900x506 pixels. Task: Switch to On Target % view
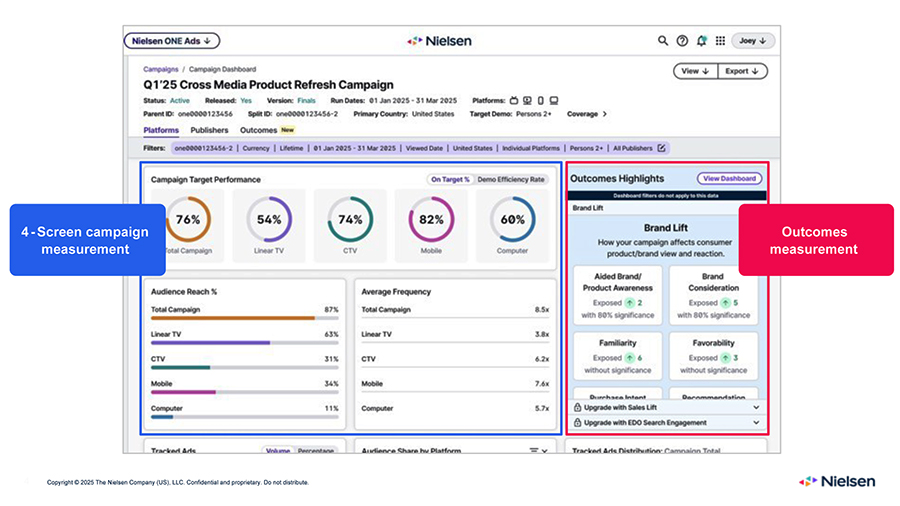pyautogui.click(x=450, y=179)
